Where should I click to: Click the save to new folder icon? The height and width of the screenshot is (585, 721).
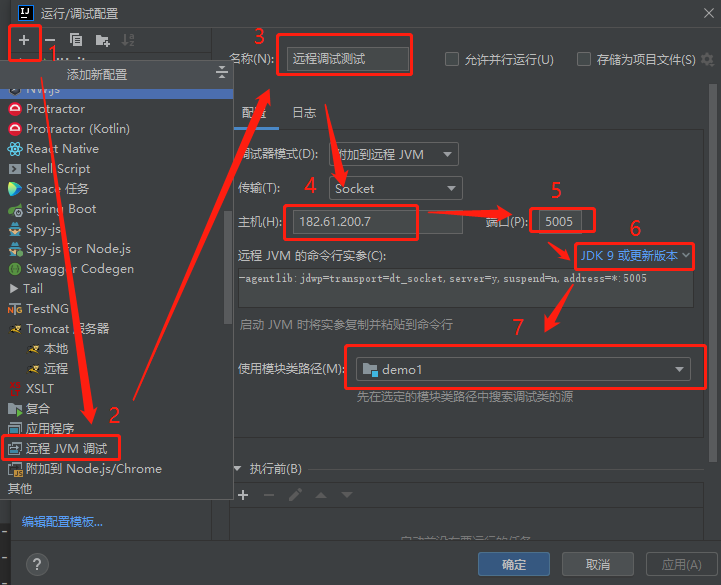point(102,40)
